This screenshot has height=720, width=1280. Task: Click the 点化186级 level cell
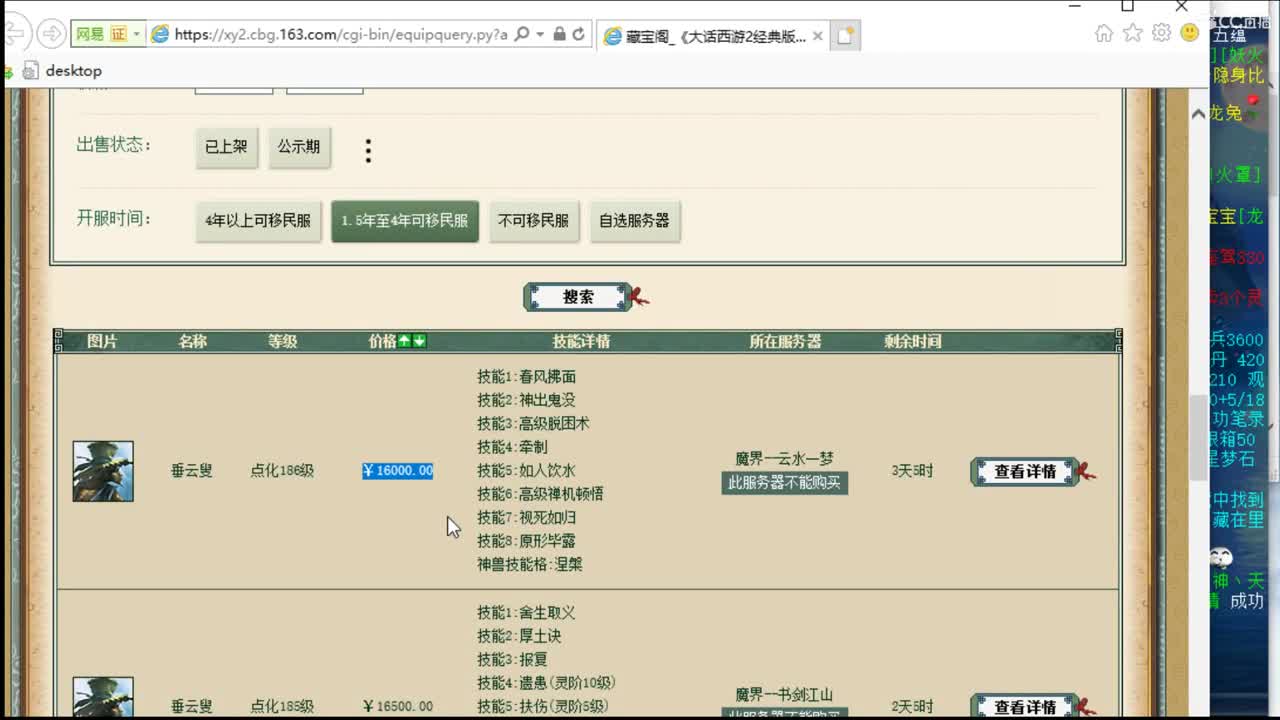(x=282, y=471)
